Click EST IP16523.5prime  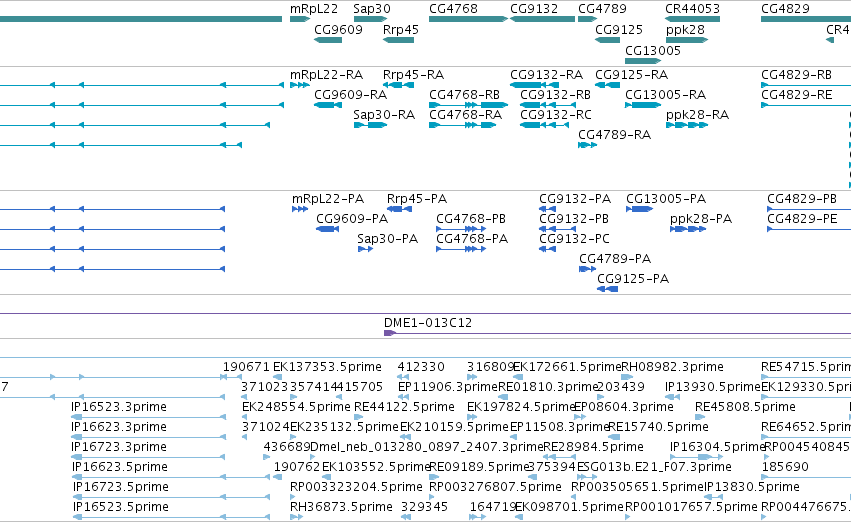point(120,507)
